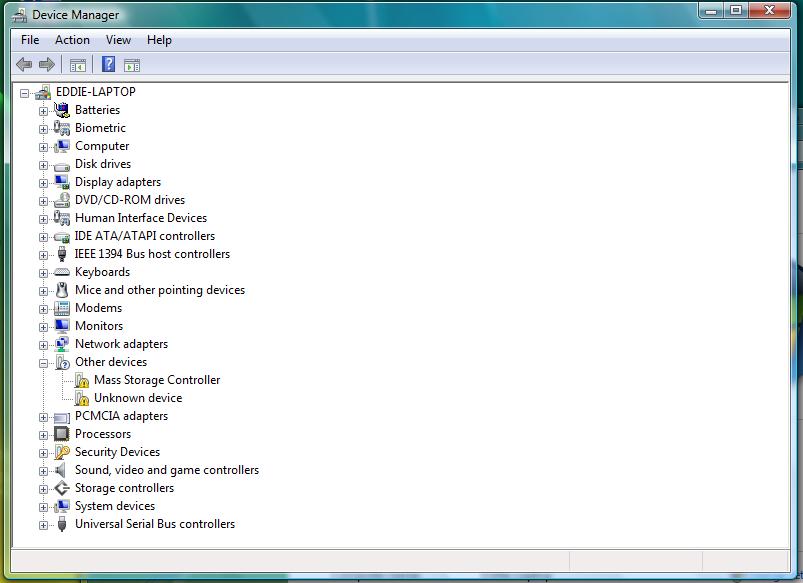
Task: Select the Other devices label
Action: click(x=111, y=362)
